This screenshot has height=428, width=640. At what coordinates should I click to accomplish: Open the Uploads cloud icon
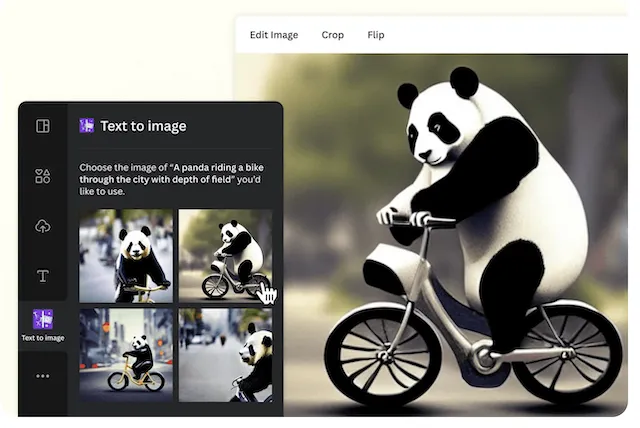coord(42,226)
